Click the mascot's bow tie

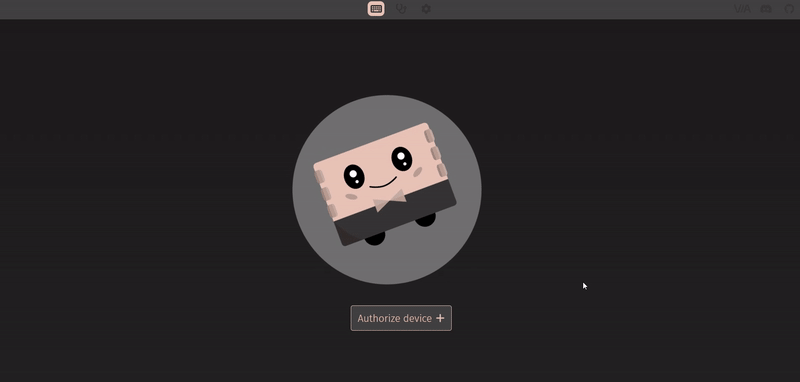[390, 200]
